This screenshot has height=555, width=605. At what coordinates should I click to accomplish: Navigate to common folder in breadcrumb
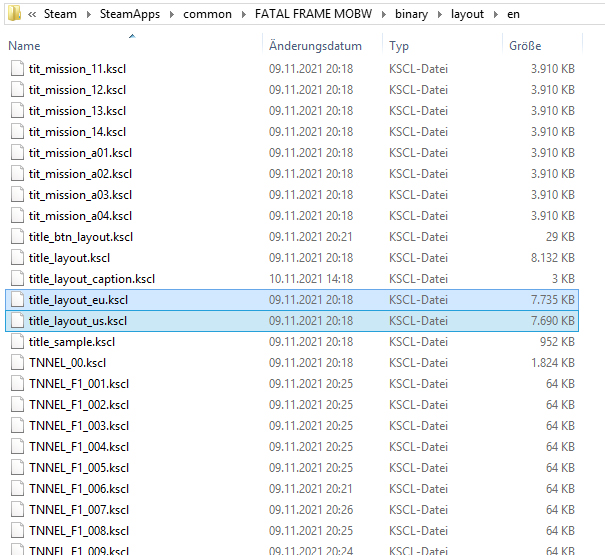207,14
